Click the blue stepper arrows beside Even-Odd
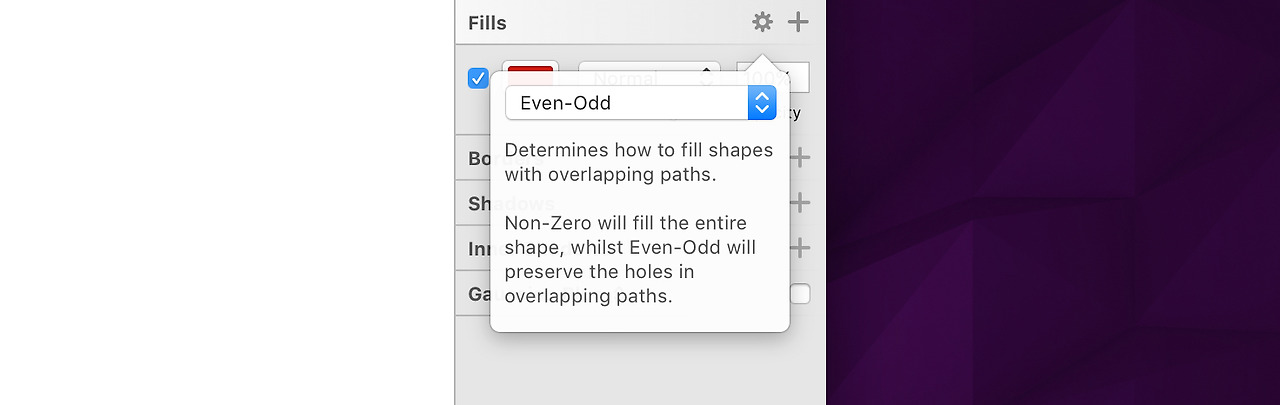Image resolution: width=1280 pixels, height=405 pixels. pos(762,103)
